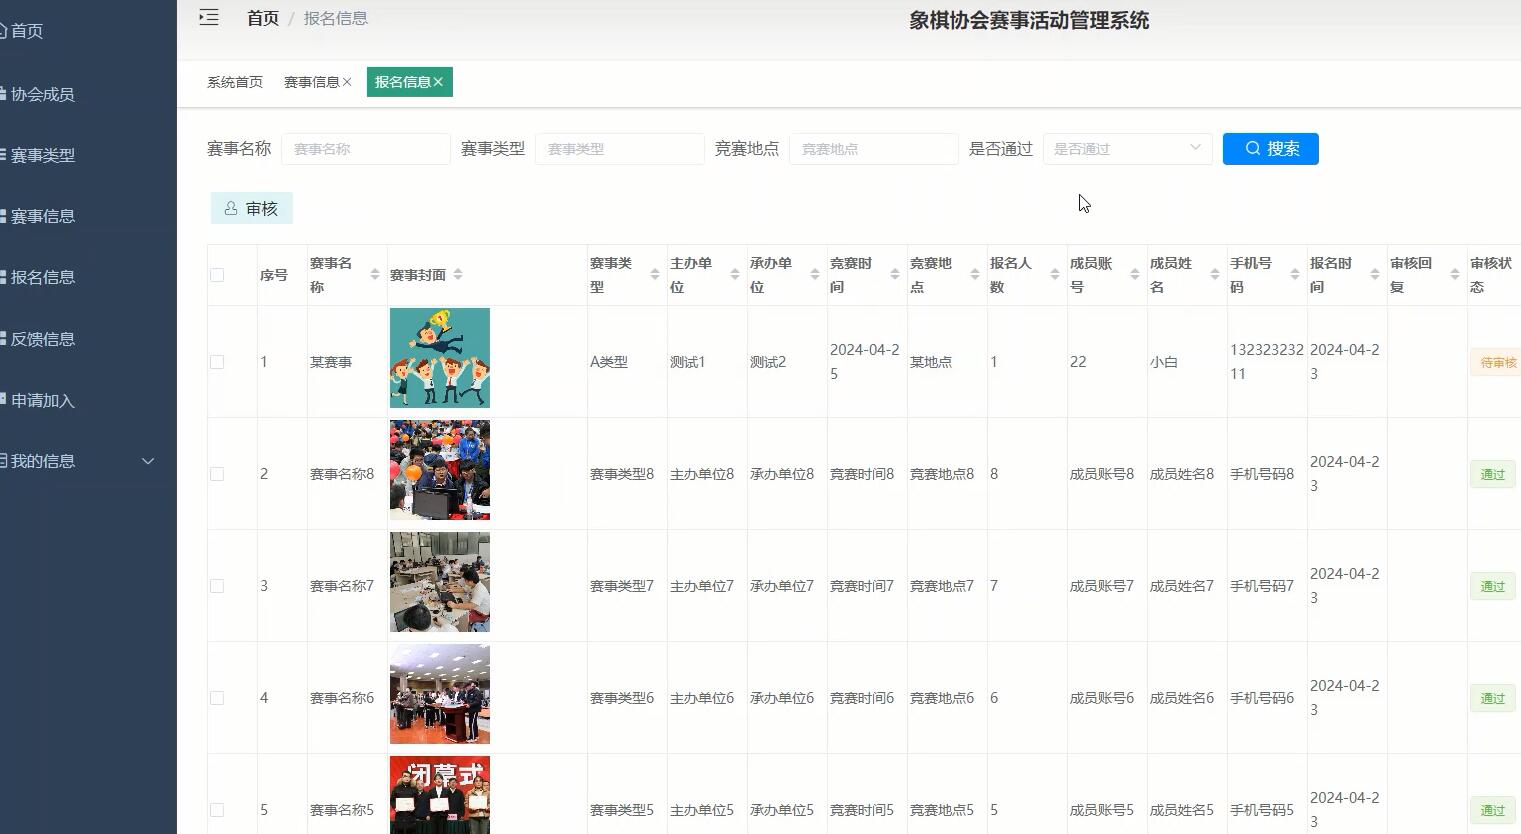The image size is (1521, 834).
Task: Check the row for 赛事名称7
Action: tap(217, 586)
